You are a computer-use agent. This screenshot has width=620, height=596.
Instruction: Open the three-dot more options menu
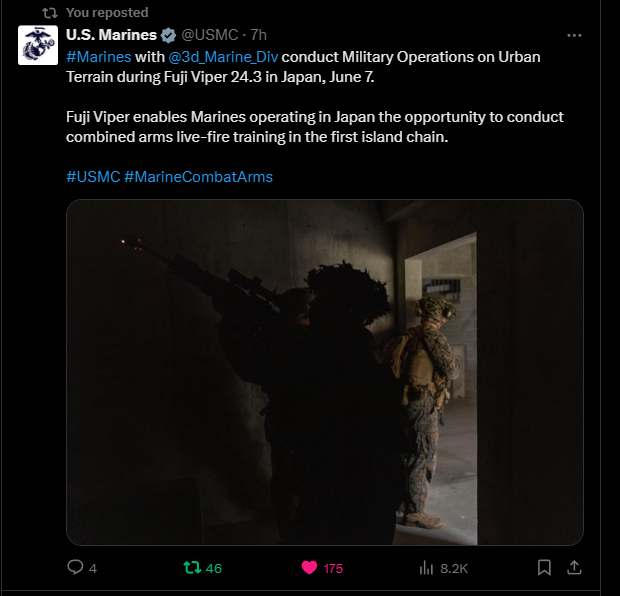(574, 36)
